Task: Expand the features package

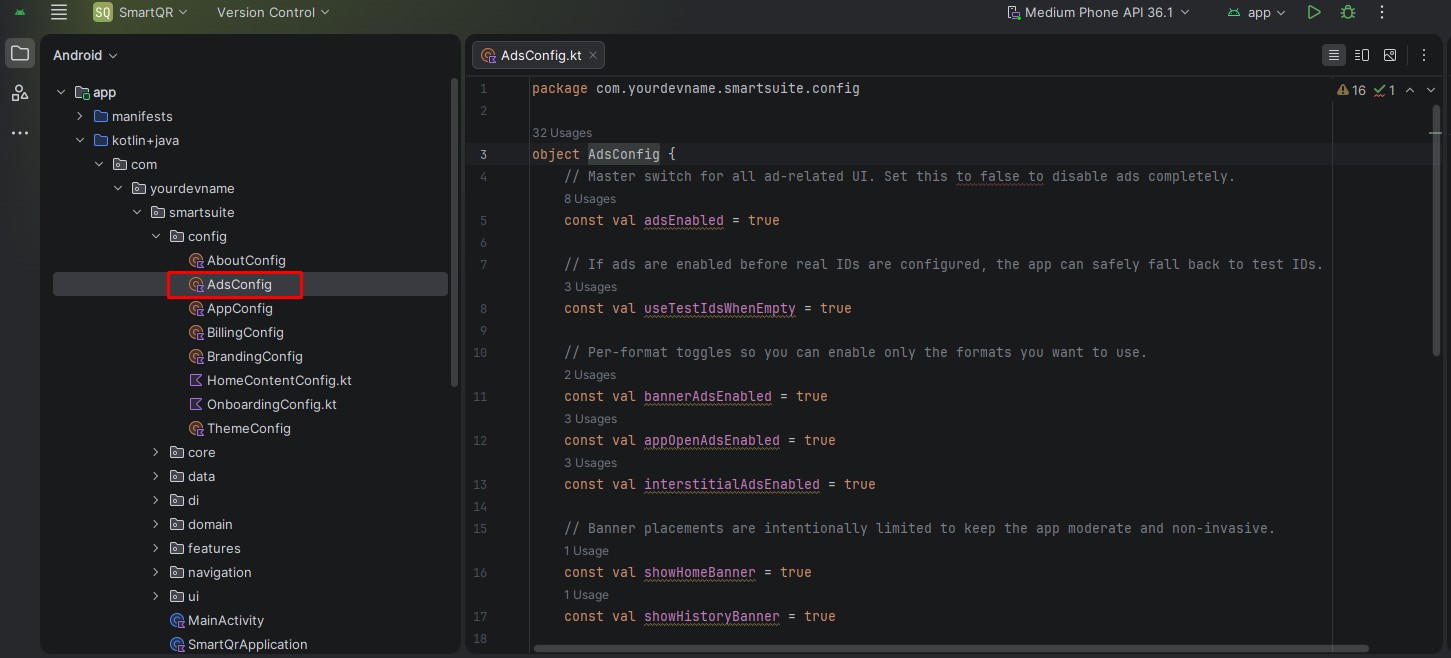Action: click(x=156, y=548)
